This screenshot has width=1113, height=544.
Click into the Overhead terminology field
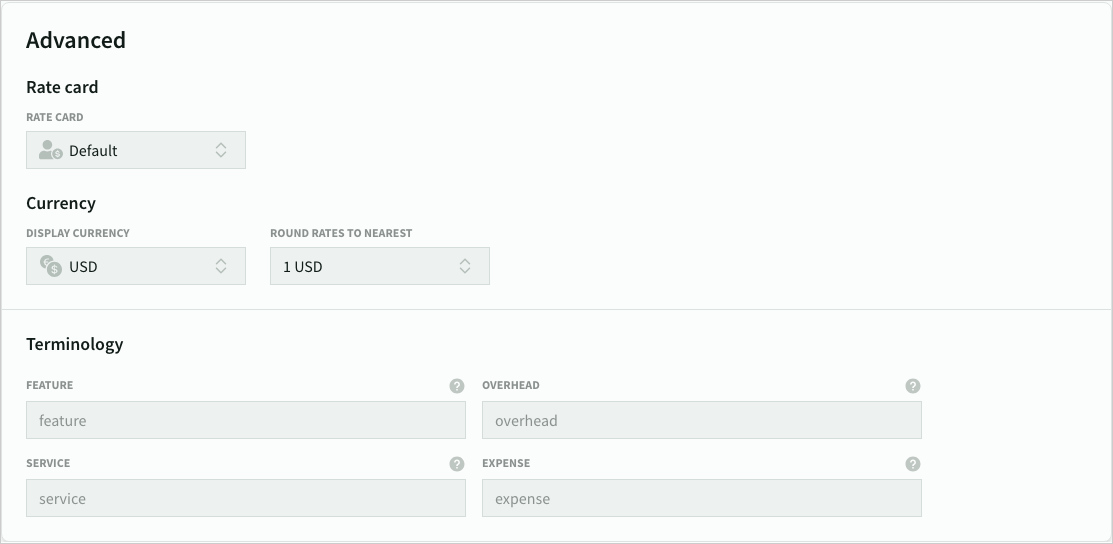pyautogui.click(x=702, y=421)
